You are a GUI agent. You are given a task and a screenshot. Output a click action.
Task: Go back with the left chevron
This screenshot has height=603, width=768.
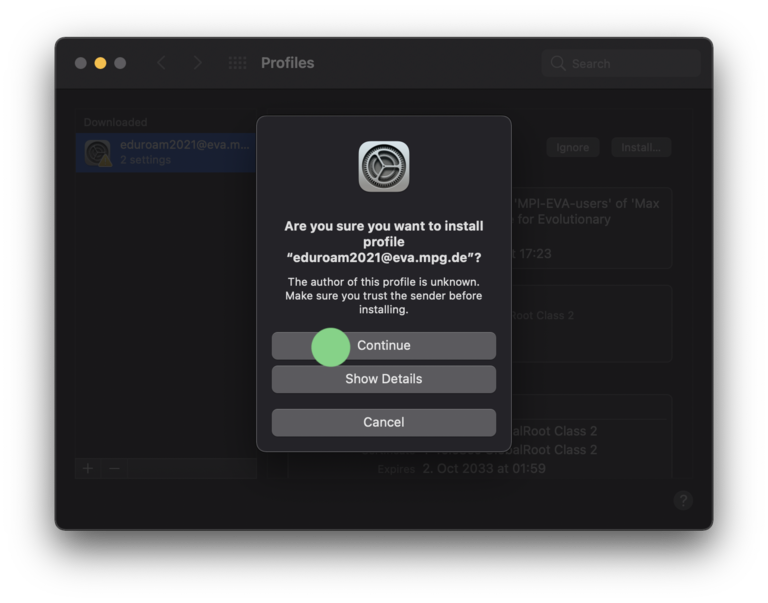tap(162, 63)
